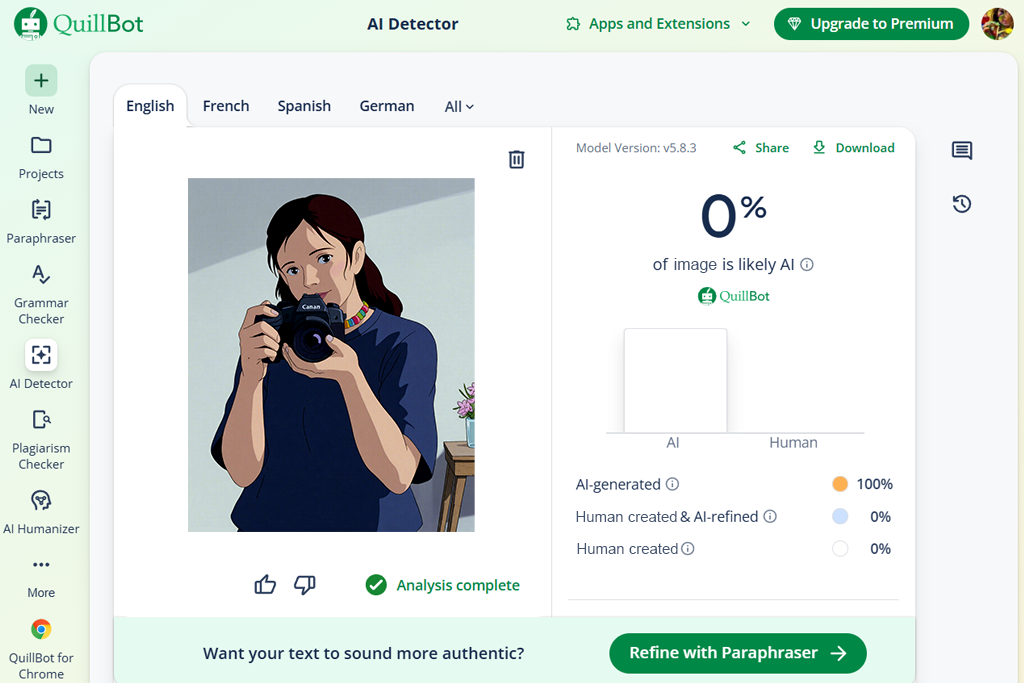Click the QuillBot logo
This screenshot has height=683, width=1024.
(78, 24)
